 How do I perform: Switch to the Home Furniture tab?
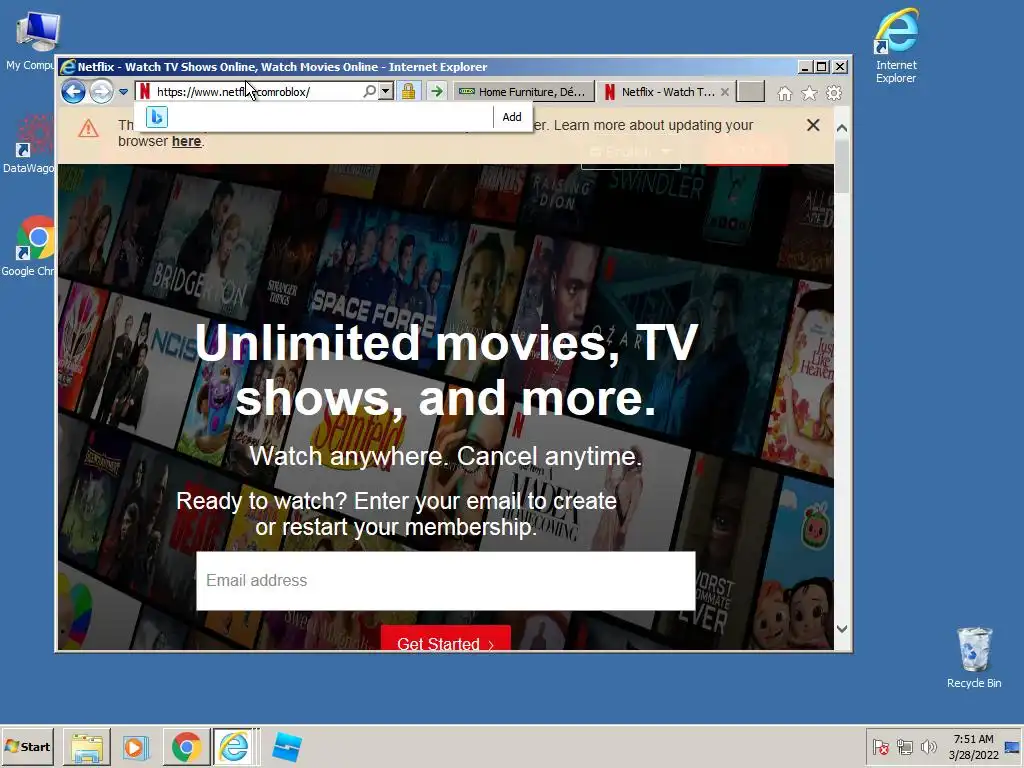523,92
